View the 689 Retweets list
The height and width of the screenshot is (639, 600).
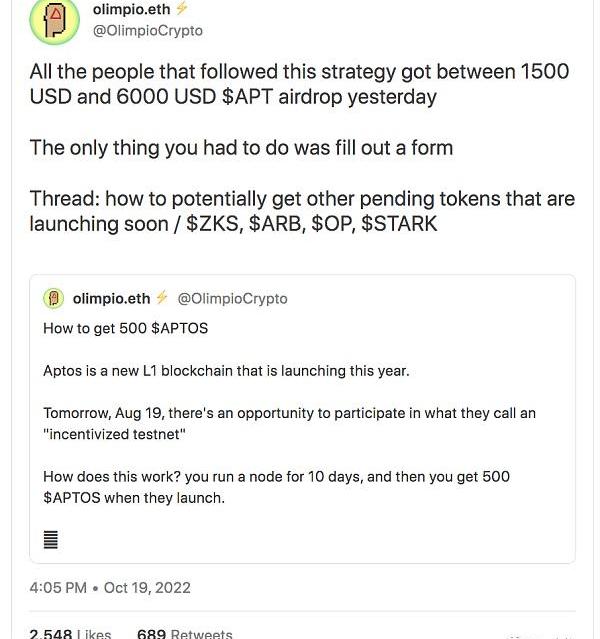[185, 633]
